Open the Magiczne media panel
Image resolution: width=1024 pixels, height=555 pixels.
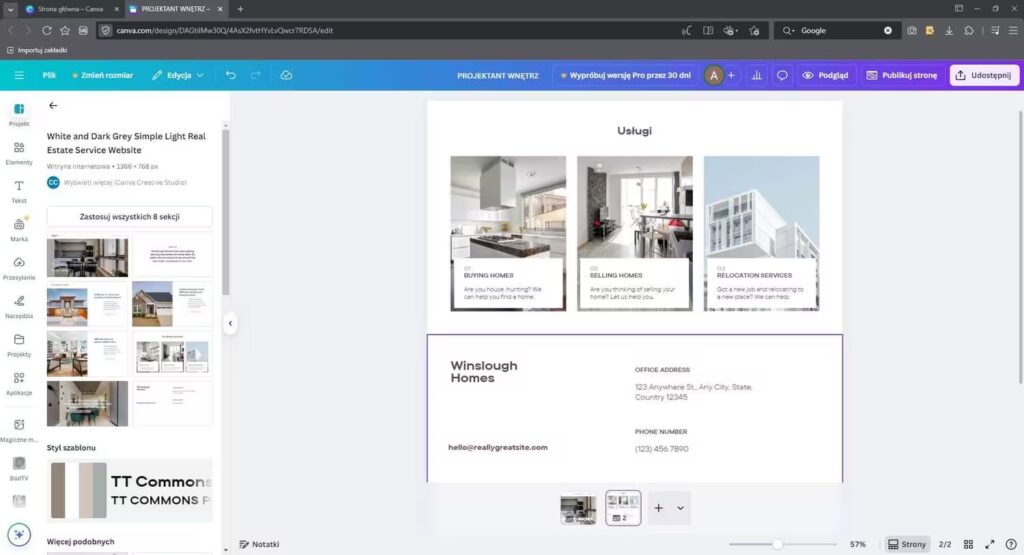[19, 430]
